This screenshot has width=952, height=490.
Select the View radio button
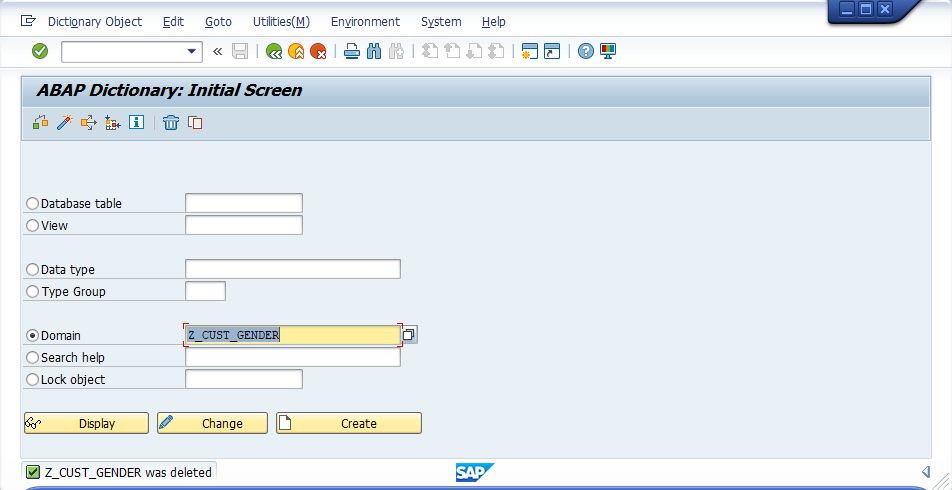pyautogui.click(x=32, y=225)
